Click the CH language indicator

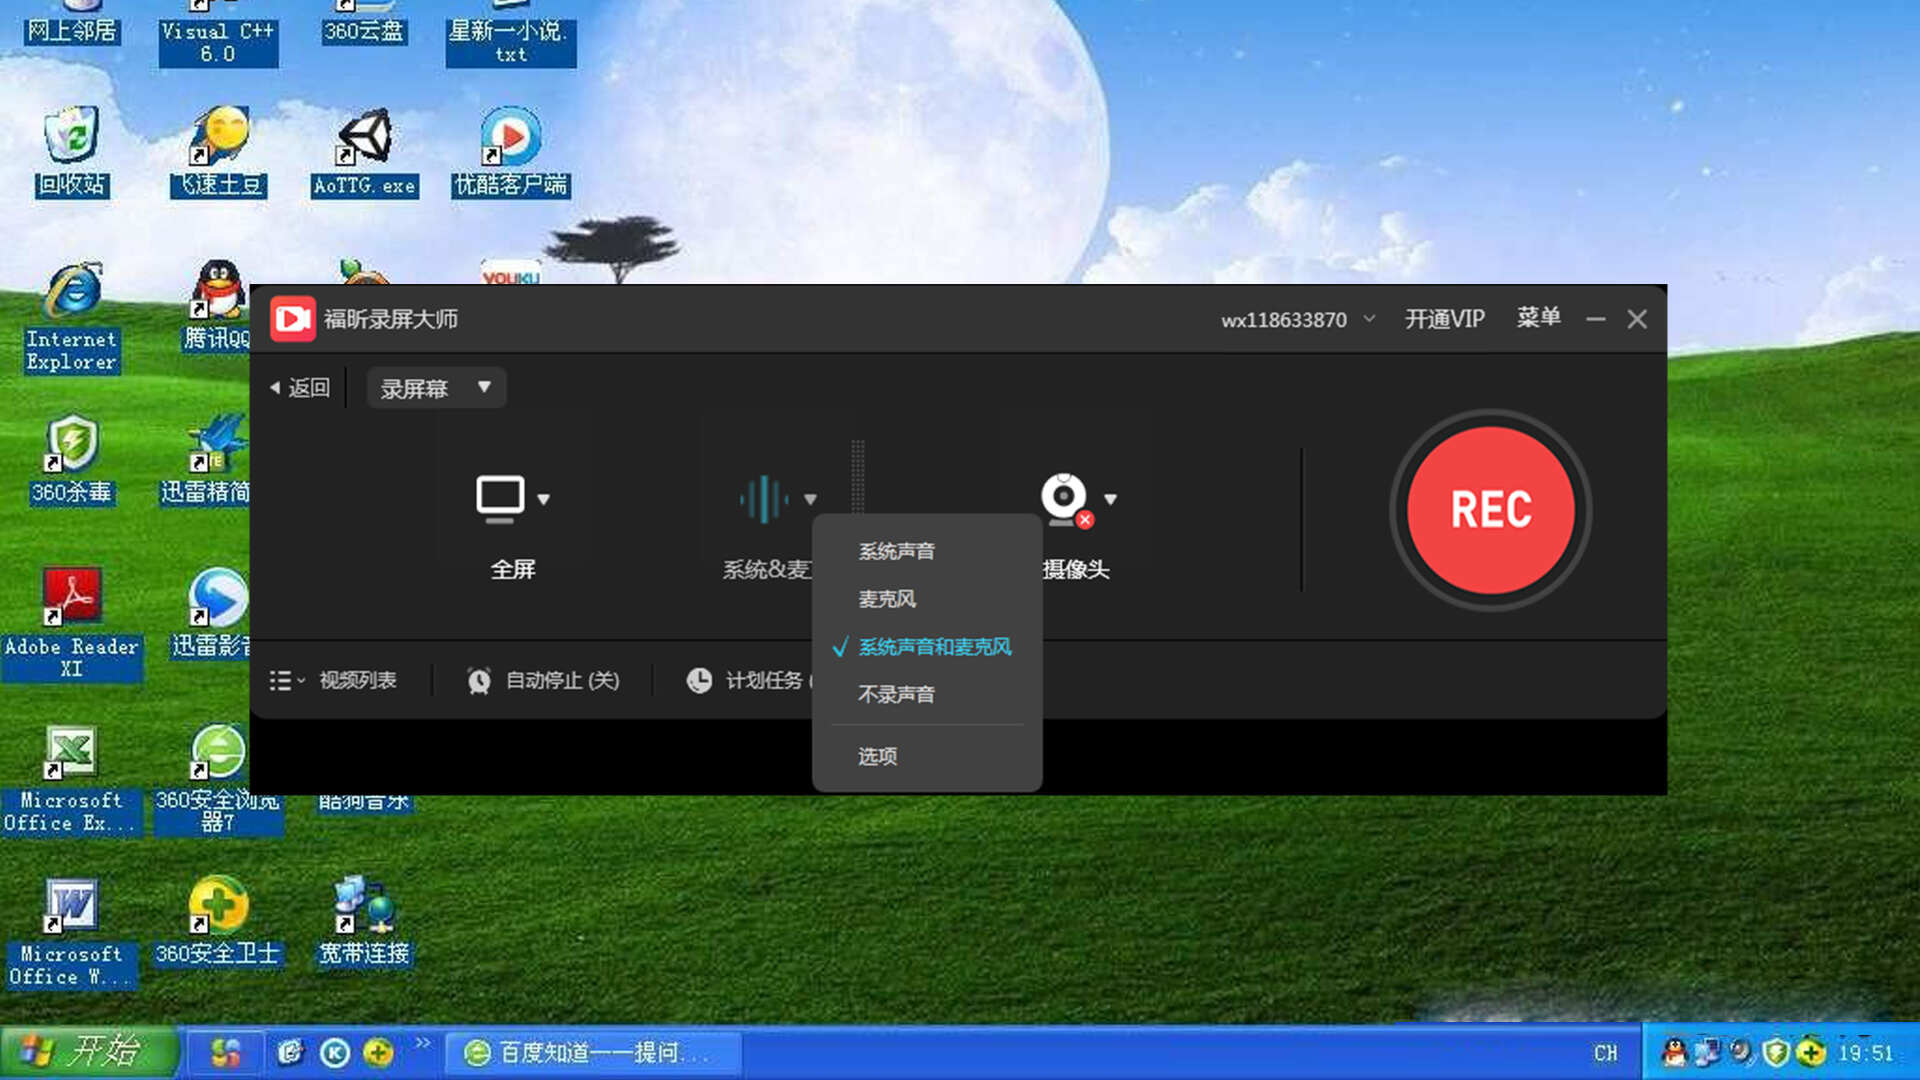pyautogui.click(x=1606, y=1053)
